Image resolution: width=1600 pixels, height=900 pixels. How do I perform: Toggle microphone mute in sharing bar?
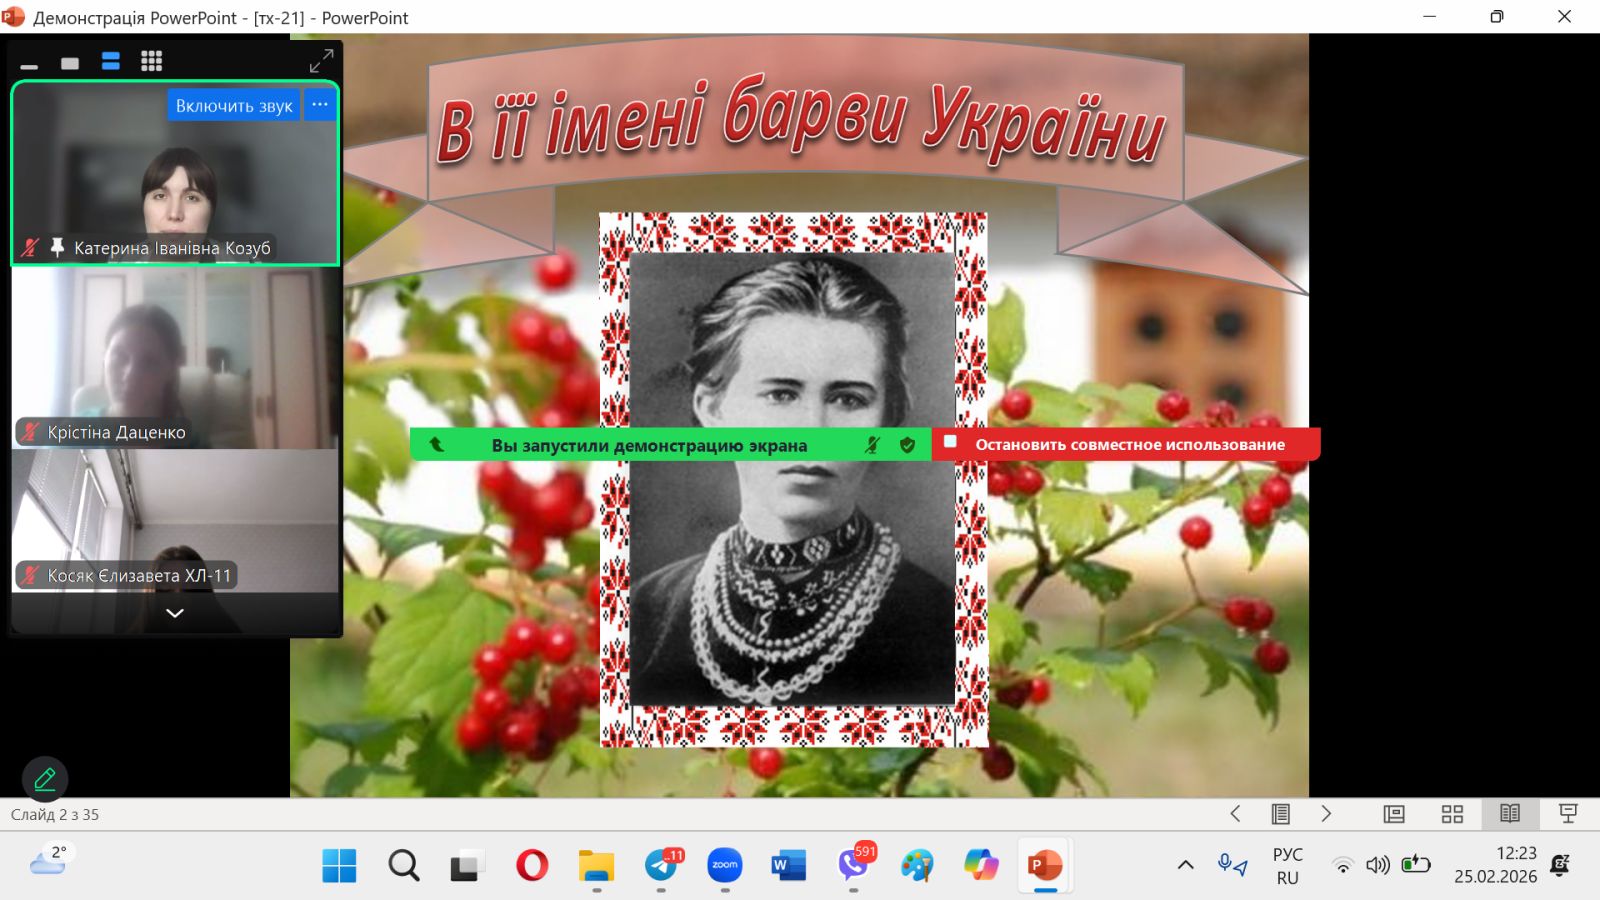point(872,445)
